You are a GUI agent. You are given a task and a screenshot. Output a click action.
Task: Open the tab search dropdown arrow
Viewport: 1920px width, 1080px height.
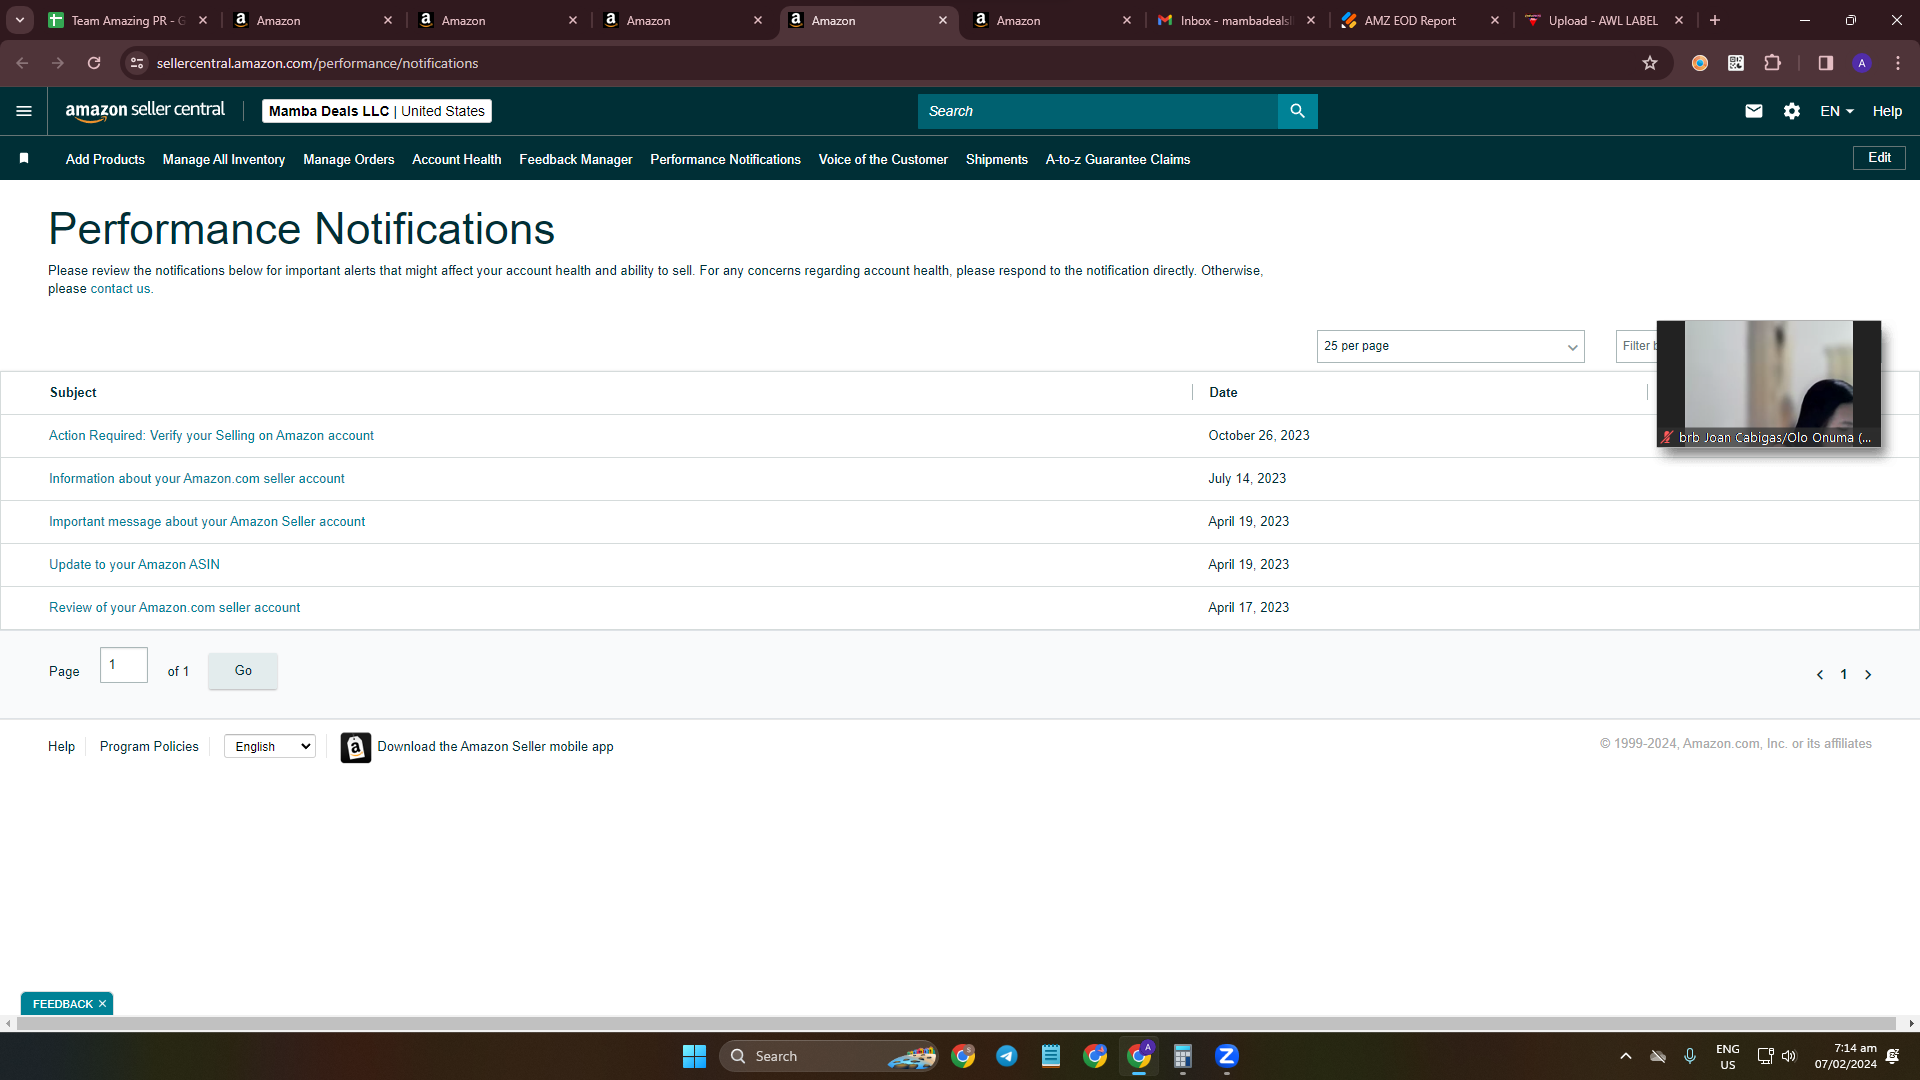click(20, 20)
